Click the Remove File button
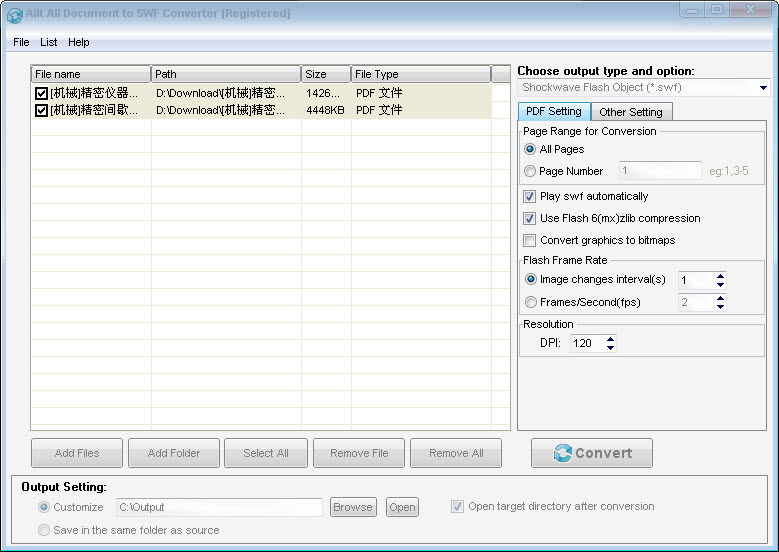779x552 pixels. point(359,453)
